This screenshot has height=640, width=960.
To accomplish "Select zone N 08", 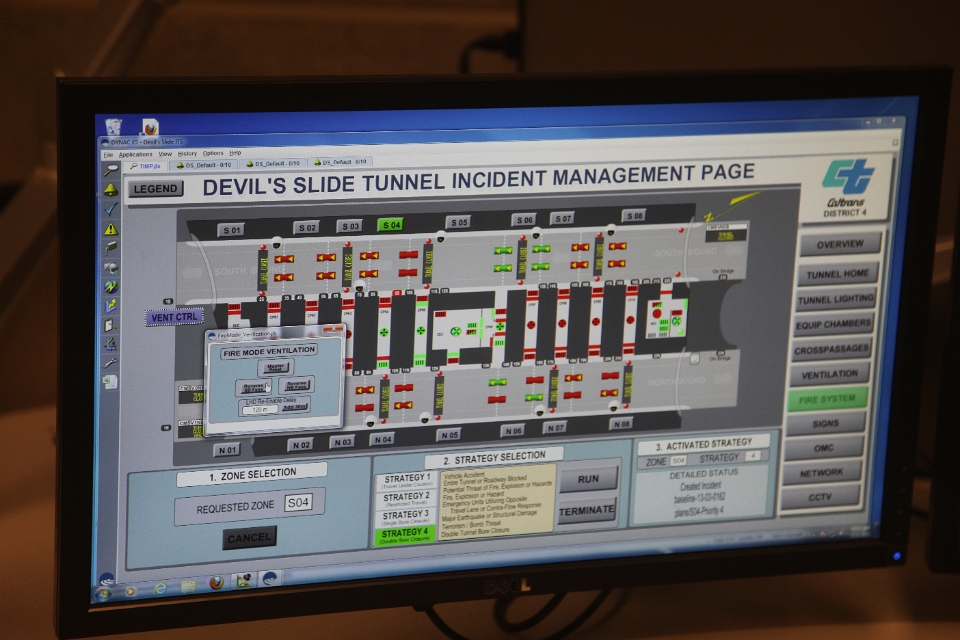I will pos(622,424).
